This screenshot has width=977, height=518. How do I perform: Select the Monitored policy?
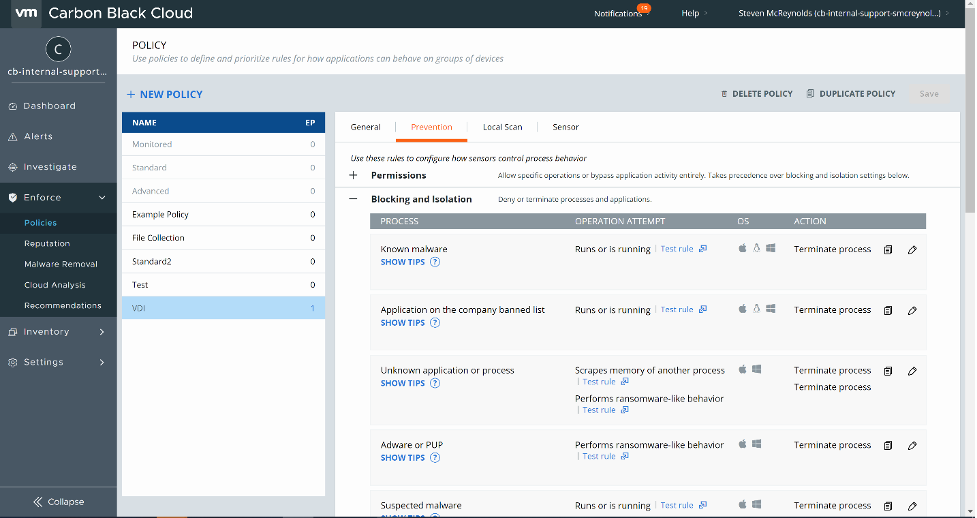223,144
